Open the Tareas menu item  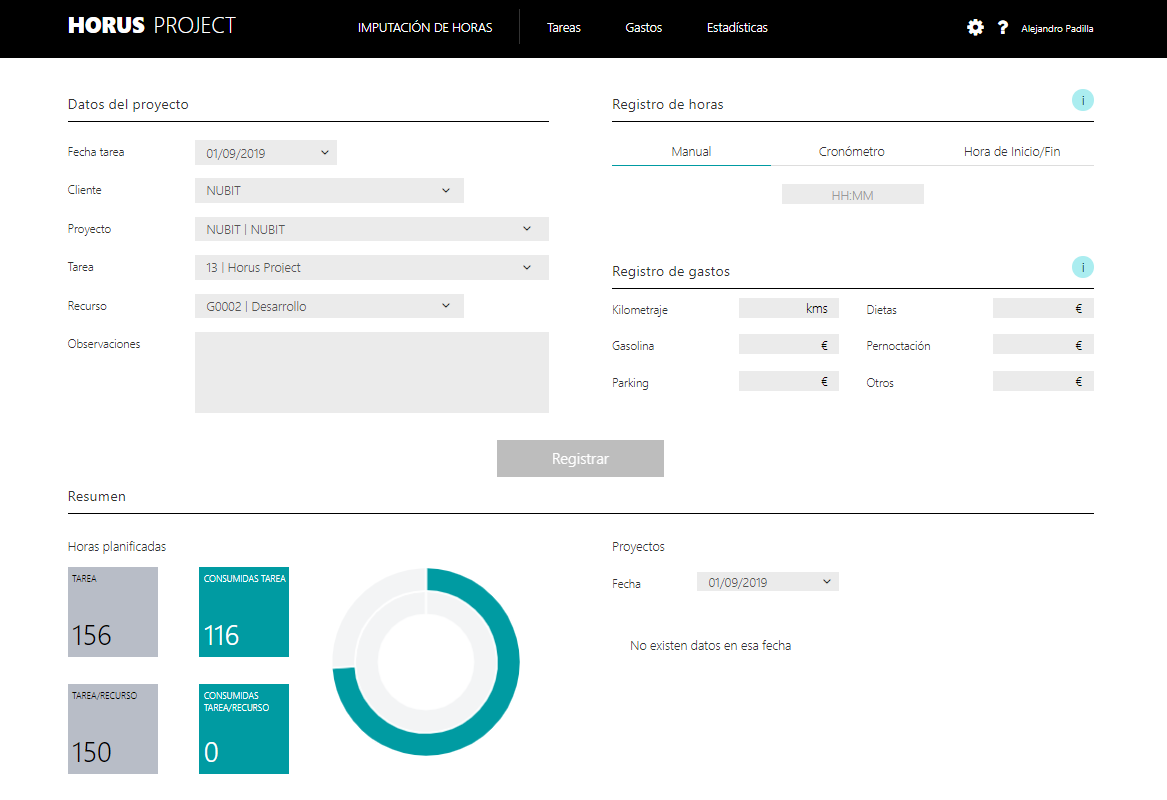[563, 28]
